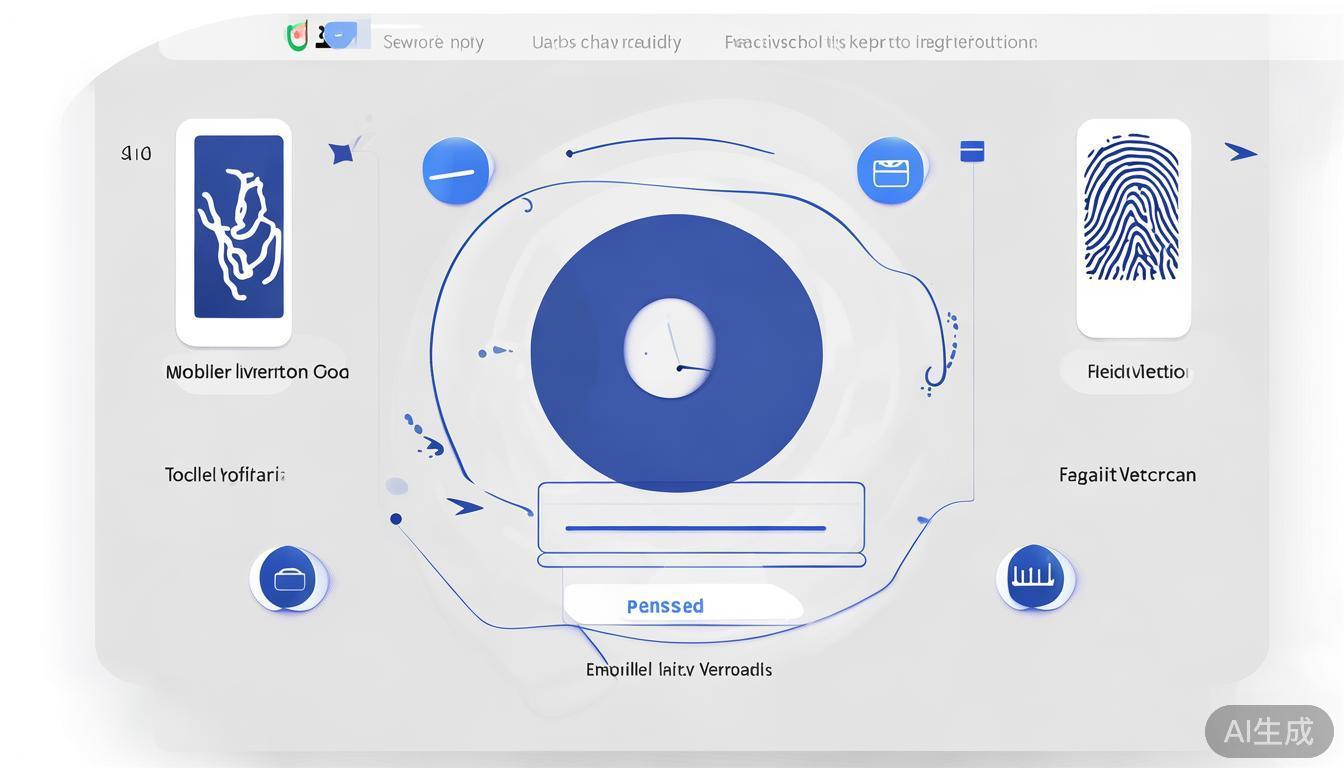Click the white clock dial in center
This screenshot has width=1344, height=768.
click(669, 348)
